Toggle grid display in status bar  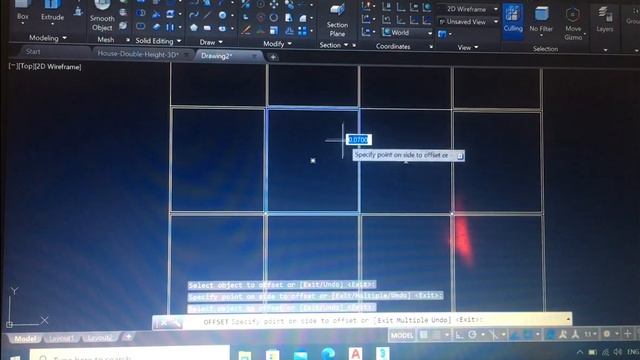pos(424,335)
